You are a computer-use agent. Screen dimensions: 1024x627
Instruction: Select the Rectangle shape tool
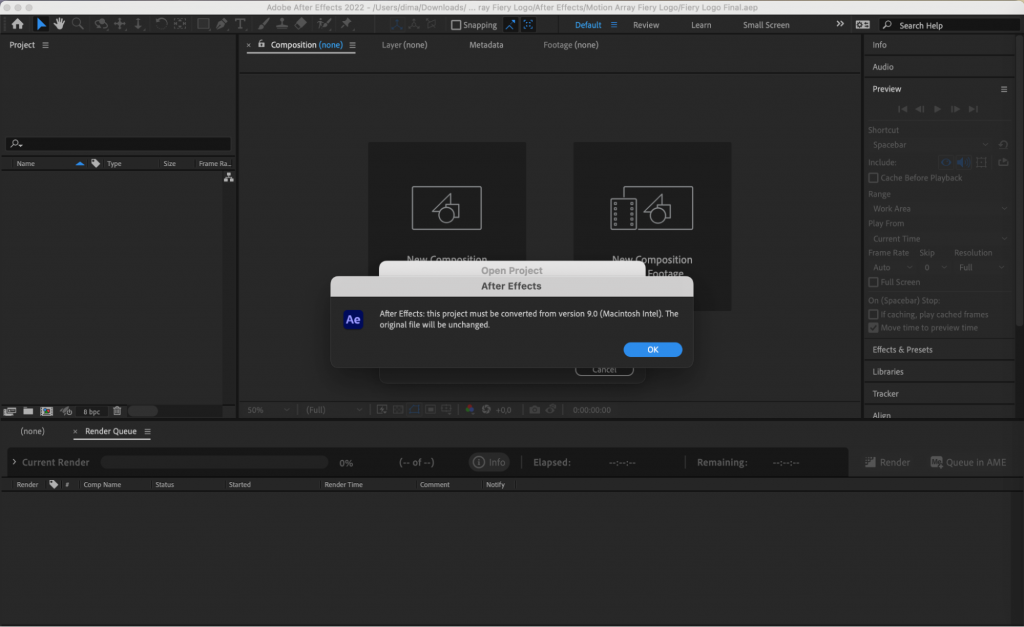point(202,25)
